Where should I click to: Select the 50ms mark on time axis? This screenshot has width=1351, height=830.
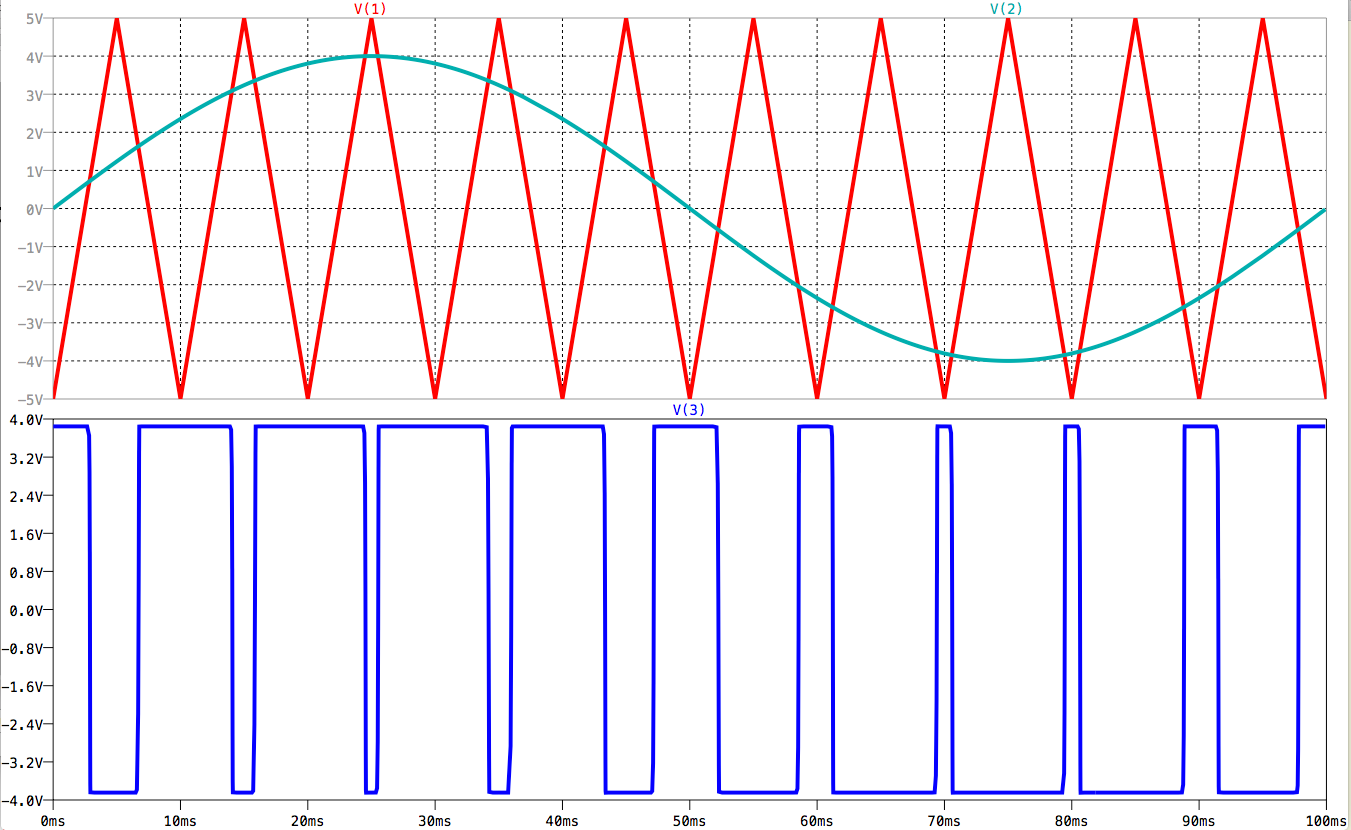[x=689, y=819]
